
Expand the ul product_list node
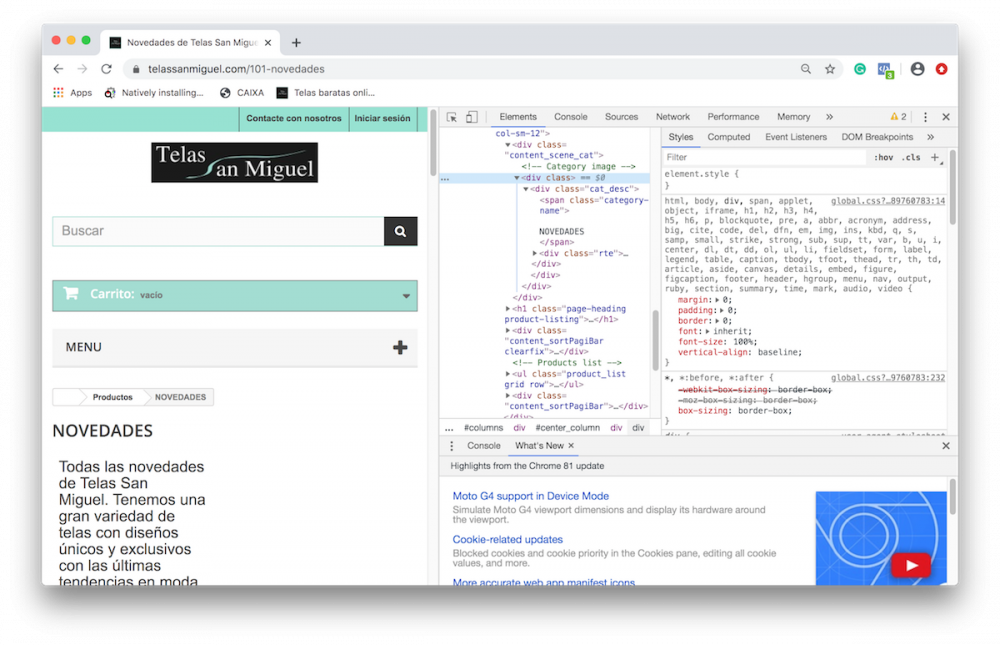508,374
